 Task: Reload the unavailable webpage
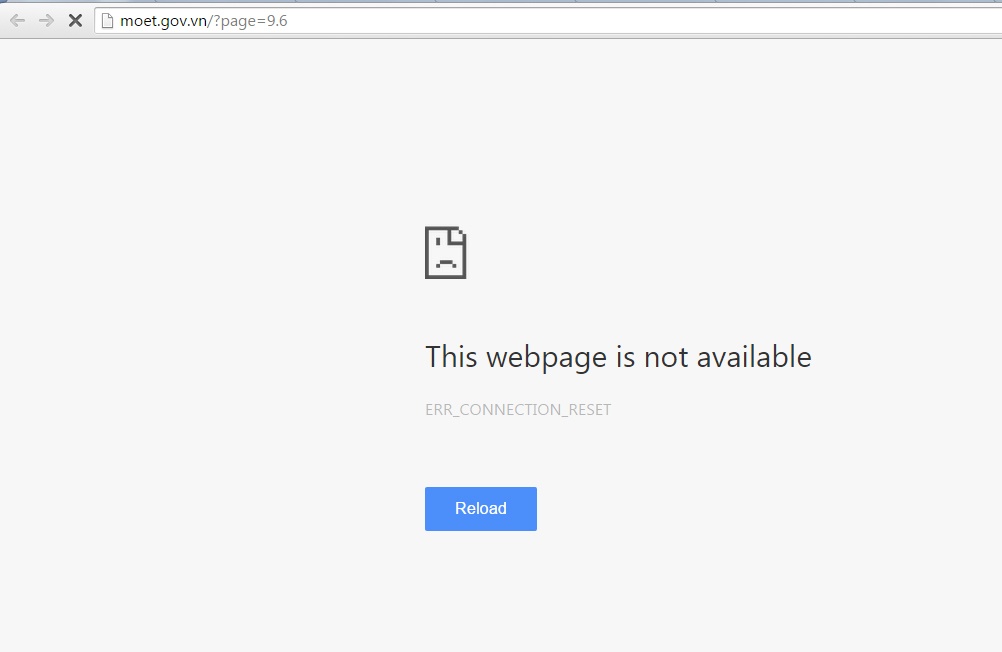(481, 509)
